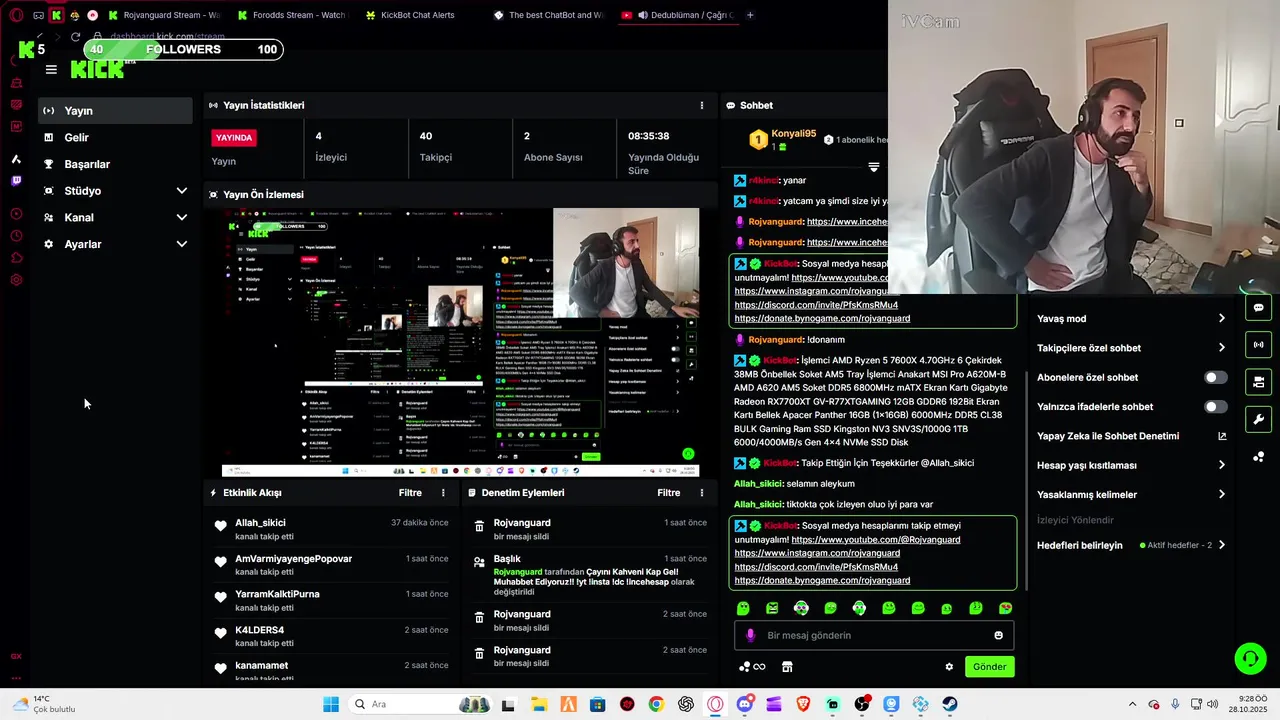Select Gelir in the sidebar
Viewport: 1280px width, 720px height.
click(x=115, y=137)
